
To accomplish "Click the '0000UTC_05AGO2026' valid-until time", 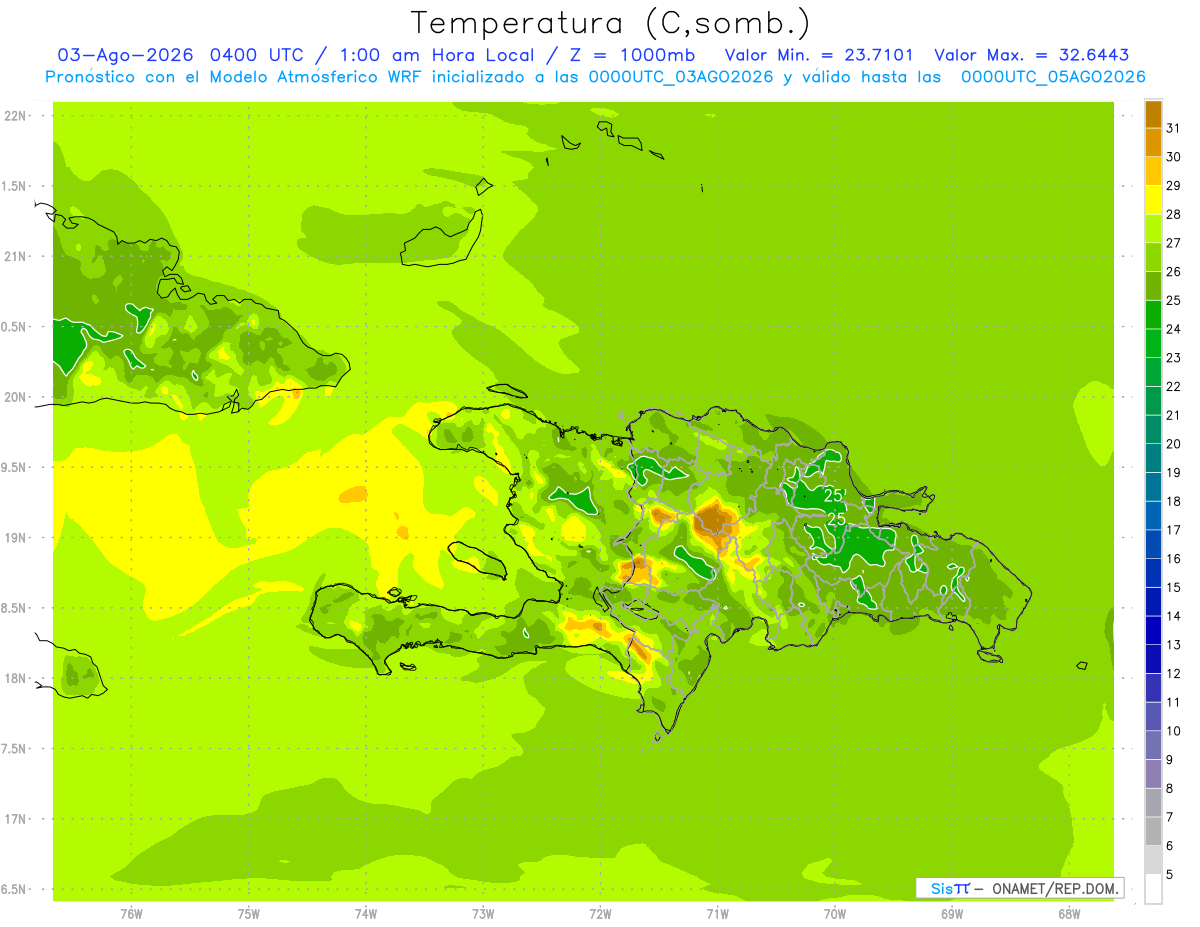I will [x=1053, y=77].
